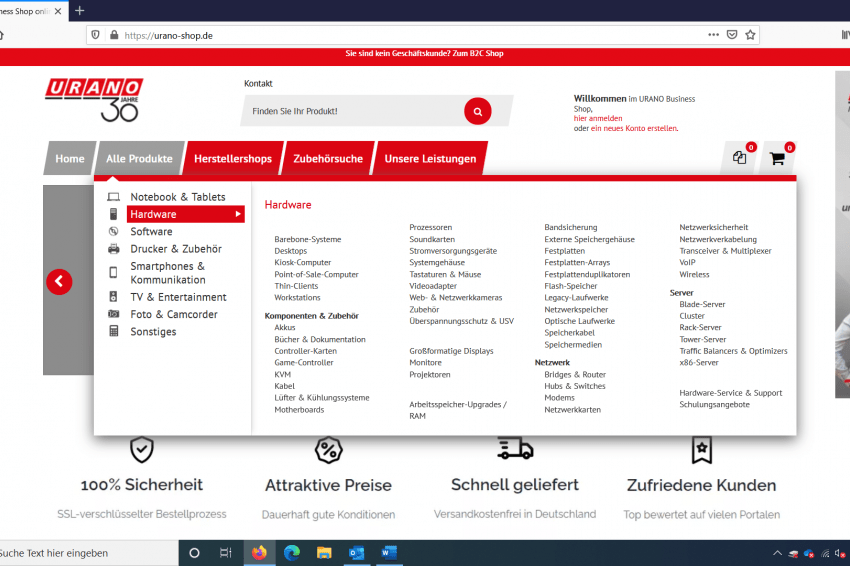Image resolution: width=850 pixels, height=566 pixels.
Task: Open the Prozessoren link
Action: point(430,227)
